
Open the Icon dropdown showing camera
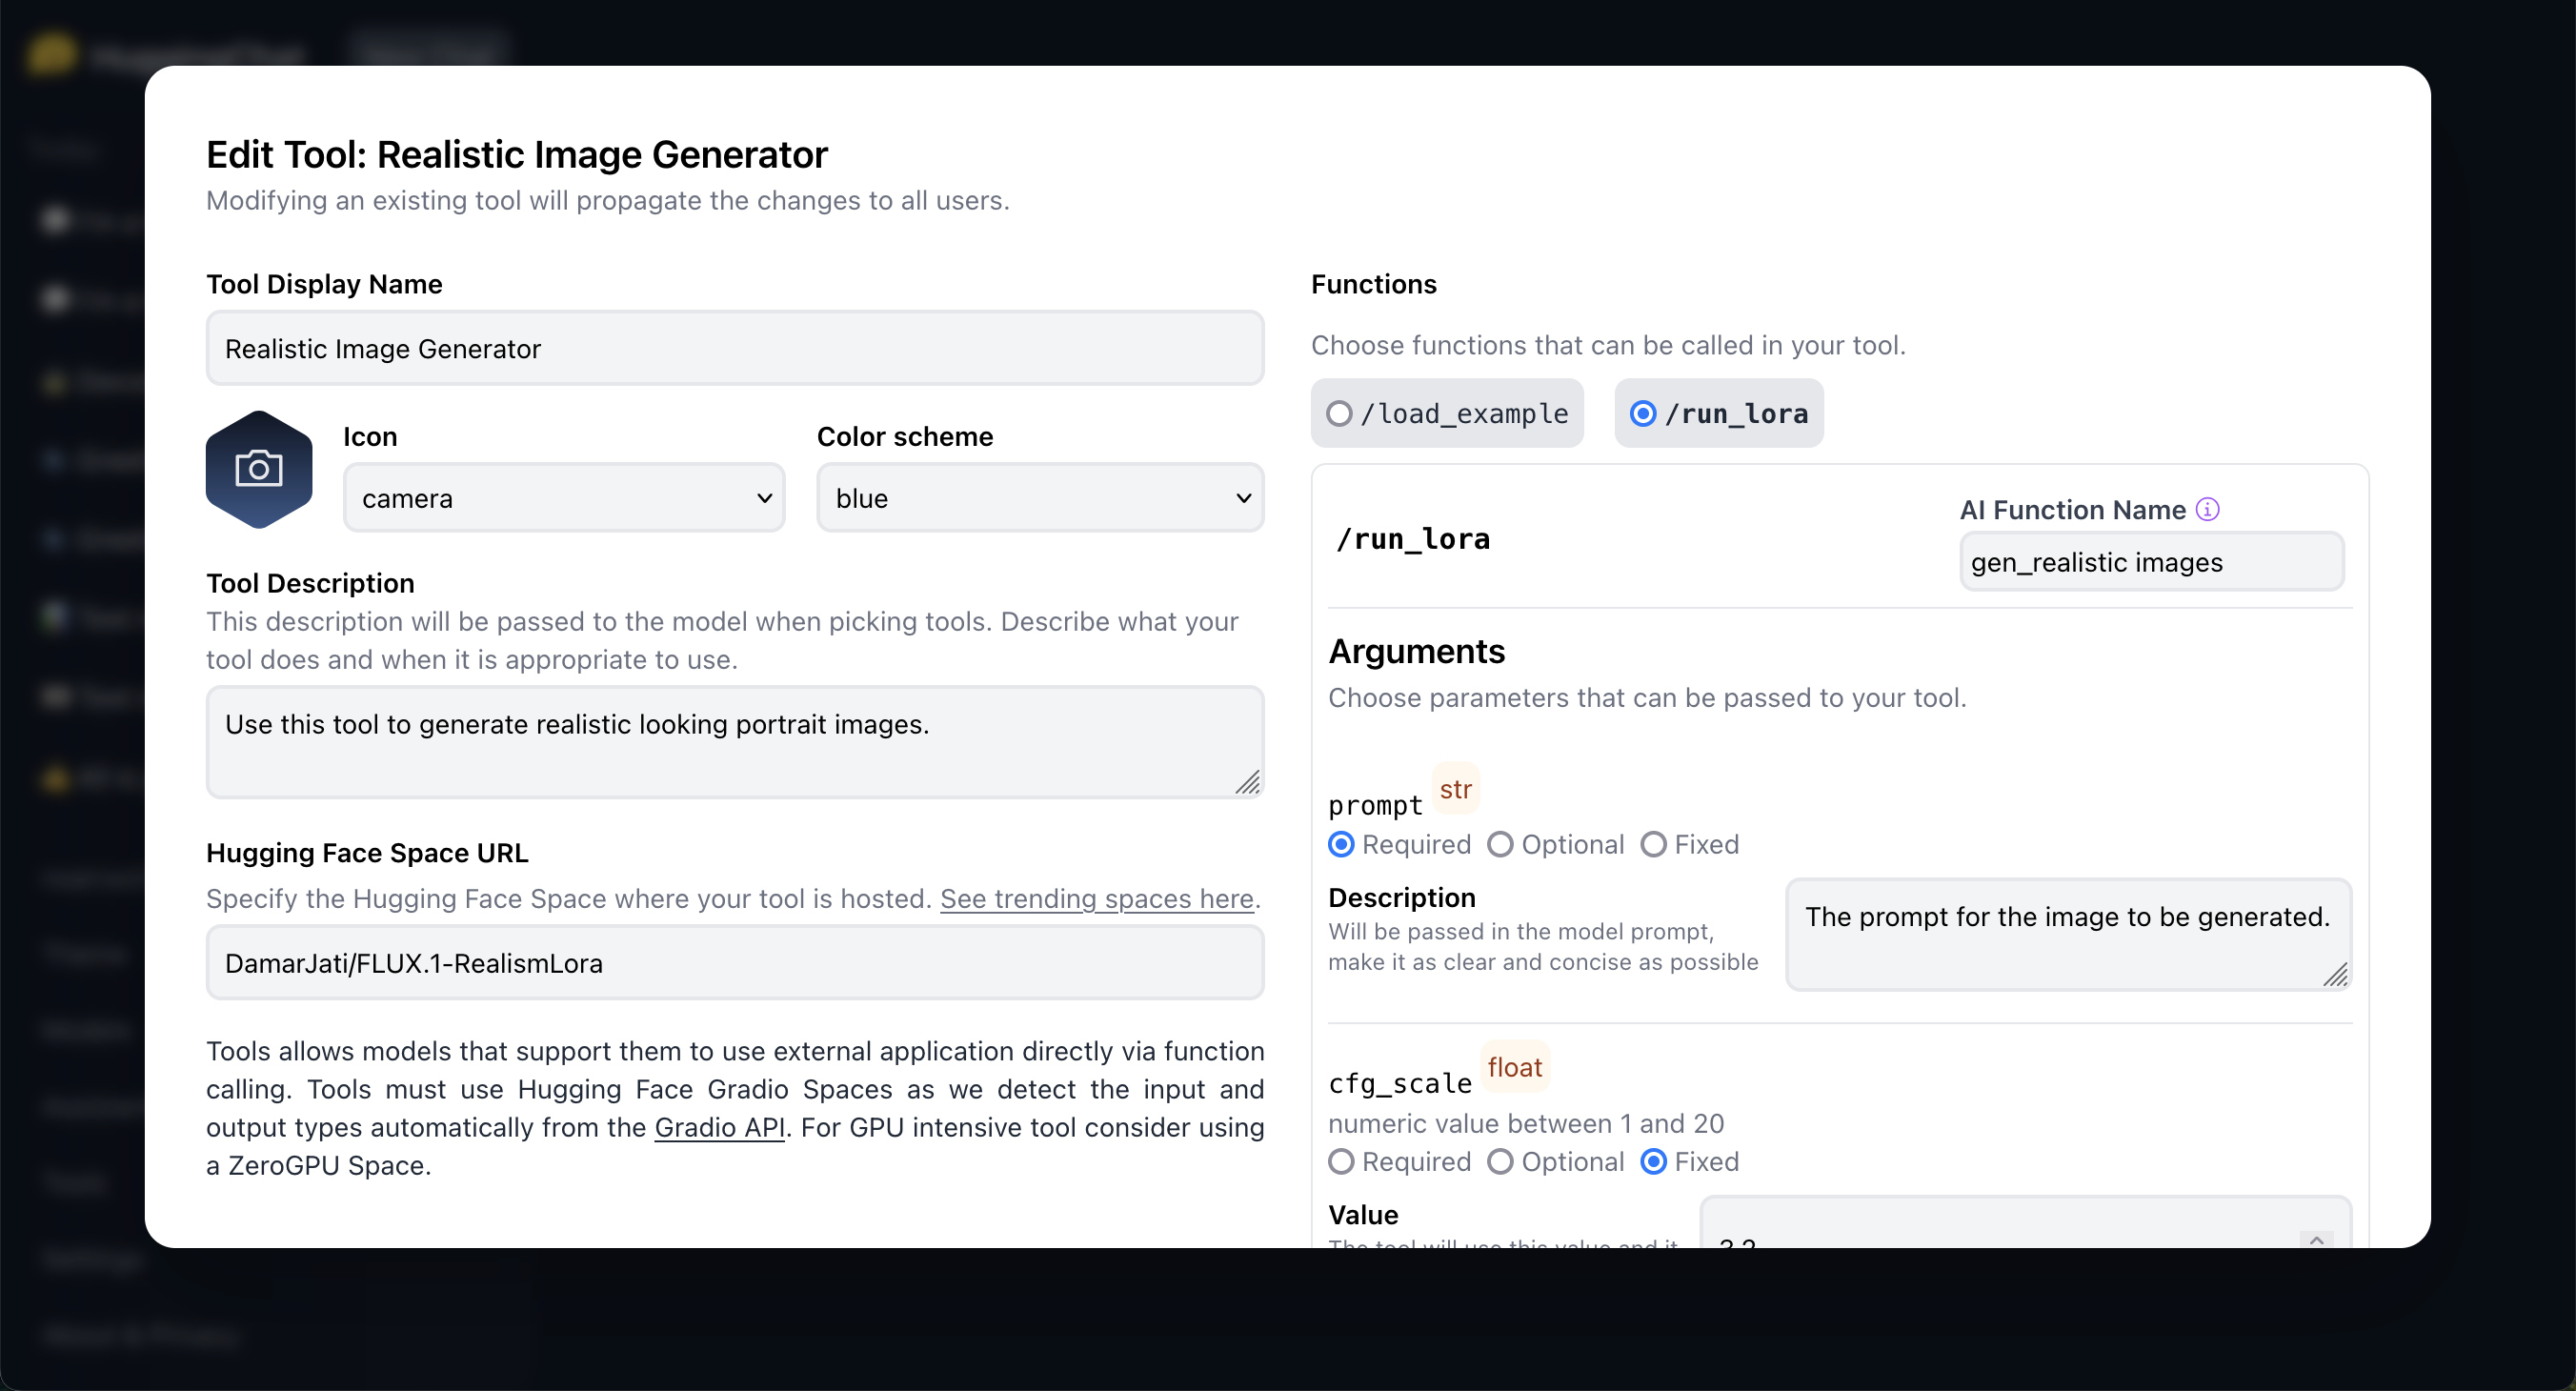(x=564, y=498)
